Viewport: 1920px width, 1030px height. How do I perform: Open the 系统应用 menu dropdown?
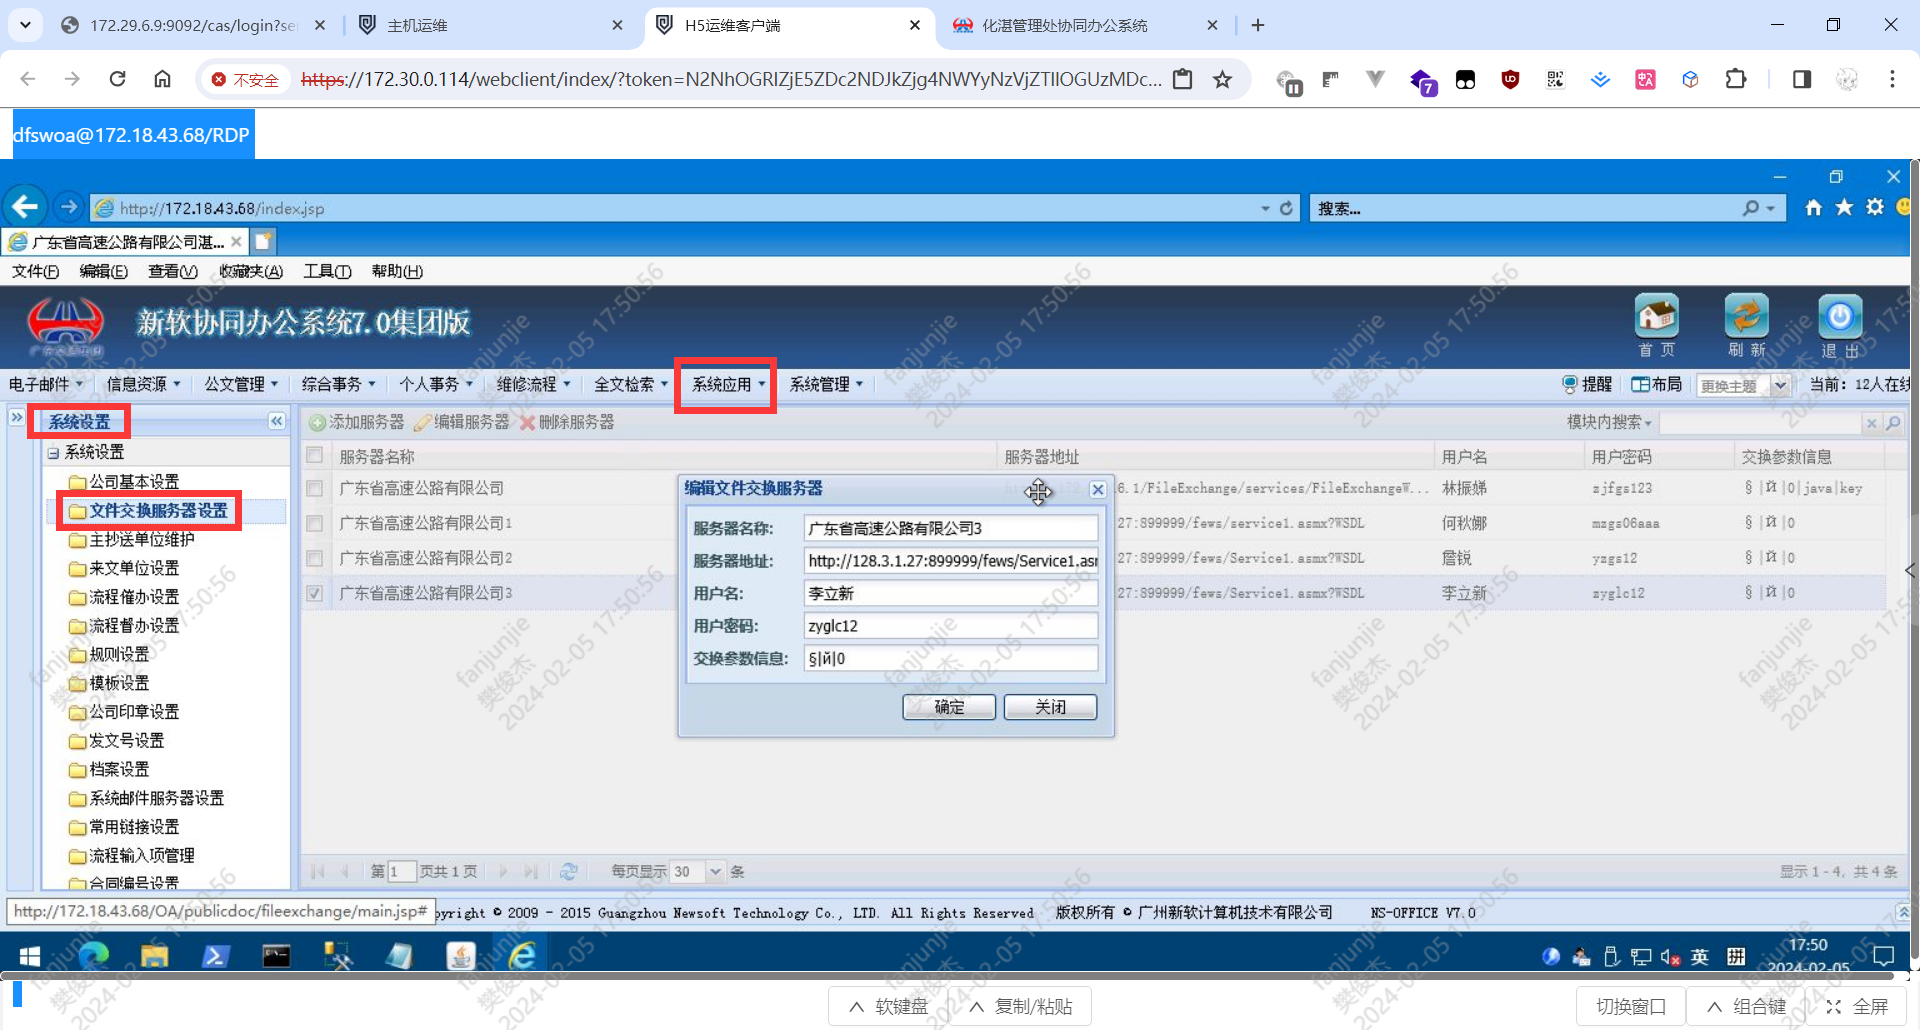pos(727,384)
